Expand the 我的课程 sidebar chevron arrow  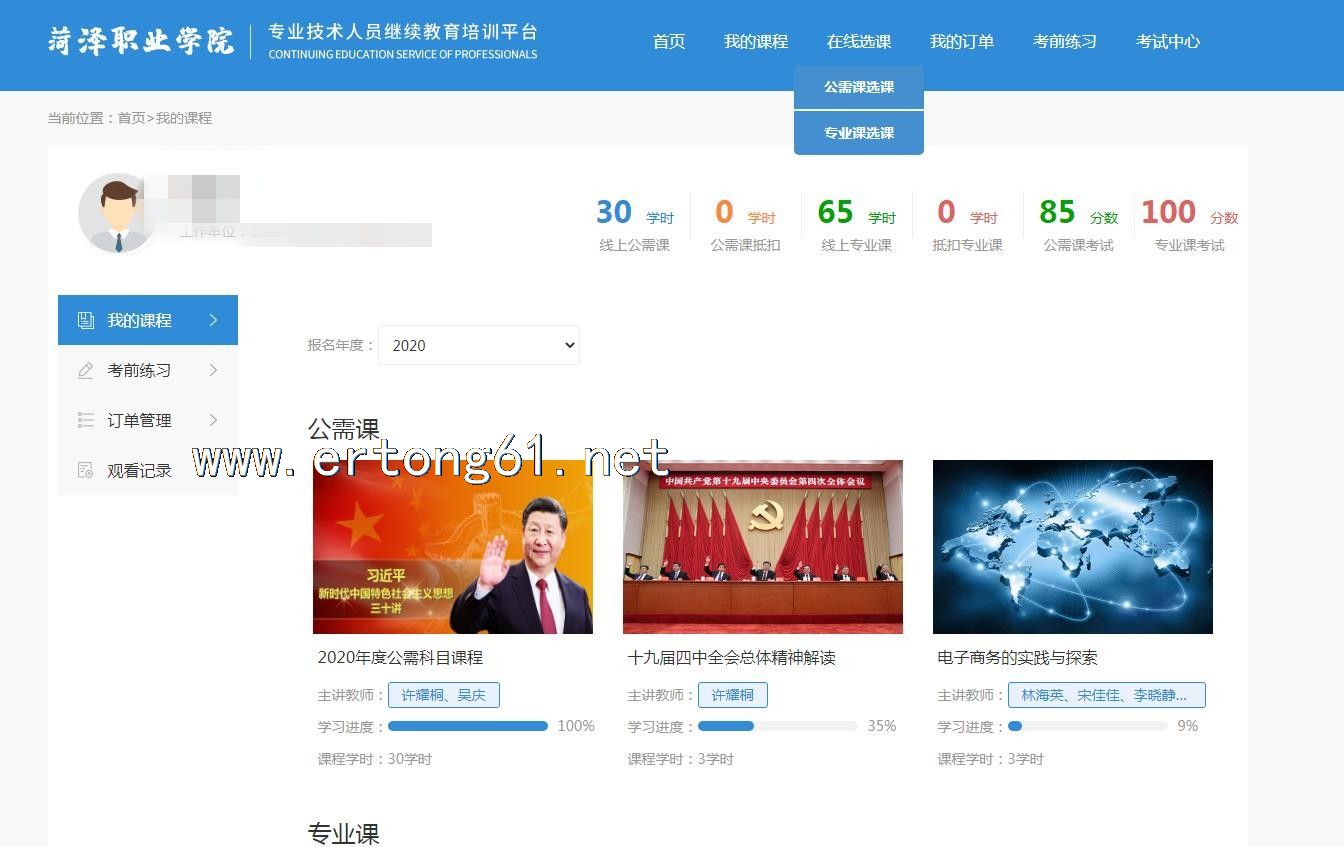[x=213, y=320]
